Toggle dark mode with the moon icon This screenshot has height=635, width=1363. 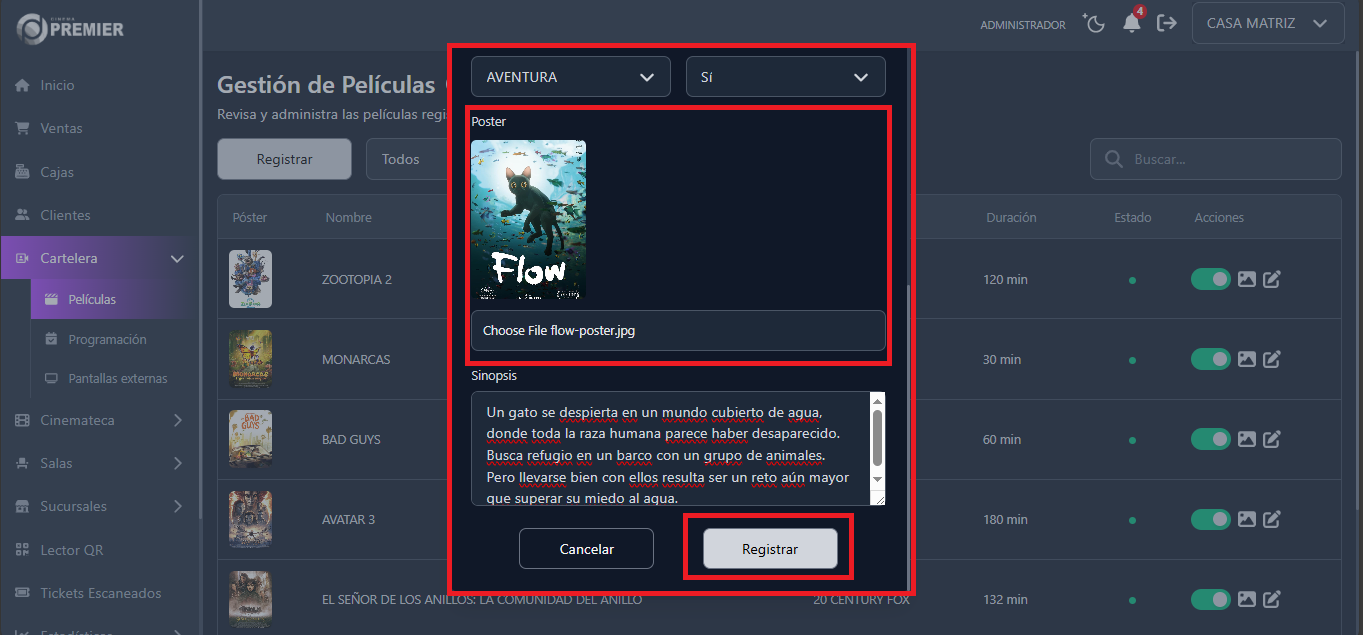(1093, 22)
